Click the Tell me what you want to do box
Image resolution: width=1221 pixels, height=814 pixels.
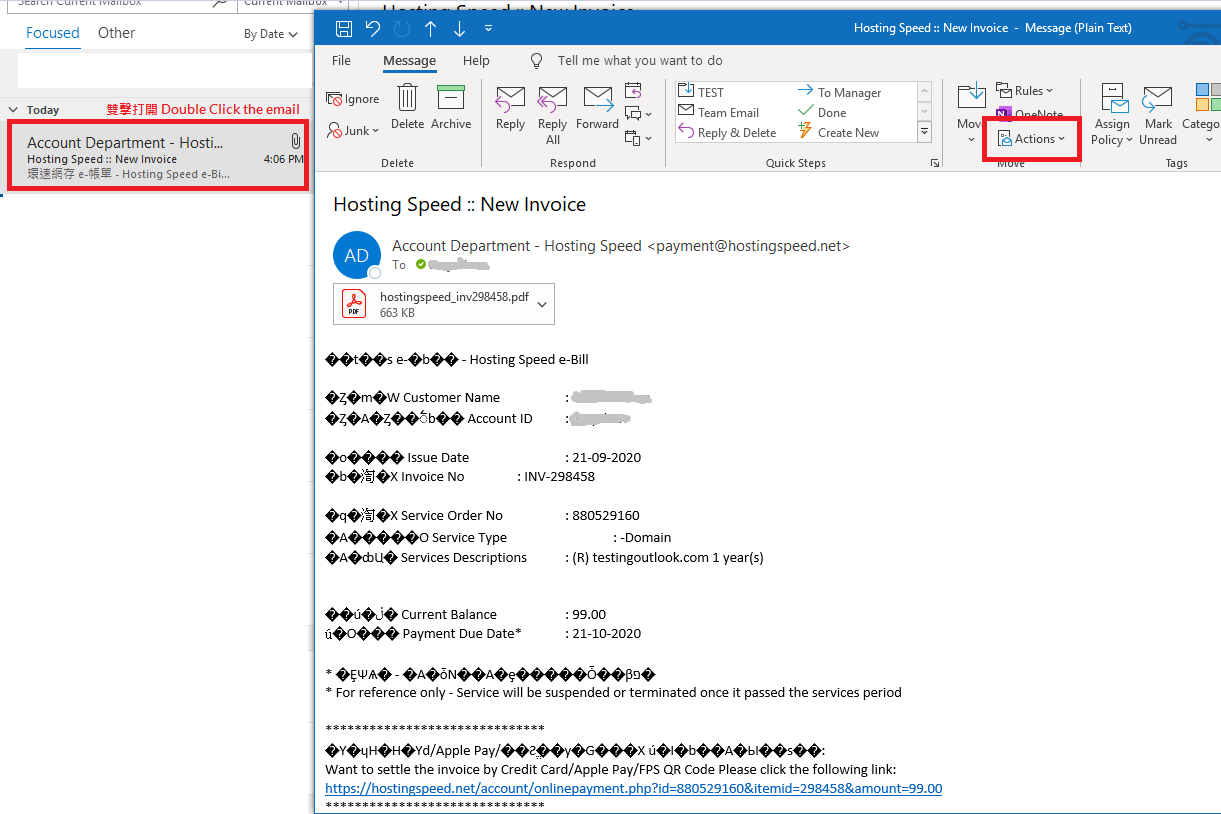point(640,60)
